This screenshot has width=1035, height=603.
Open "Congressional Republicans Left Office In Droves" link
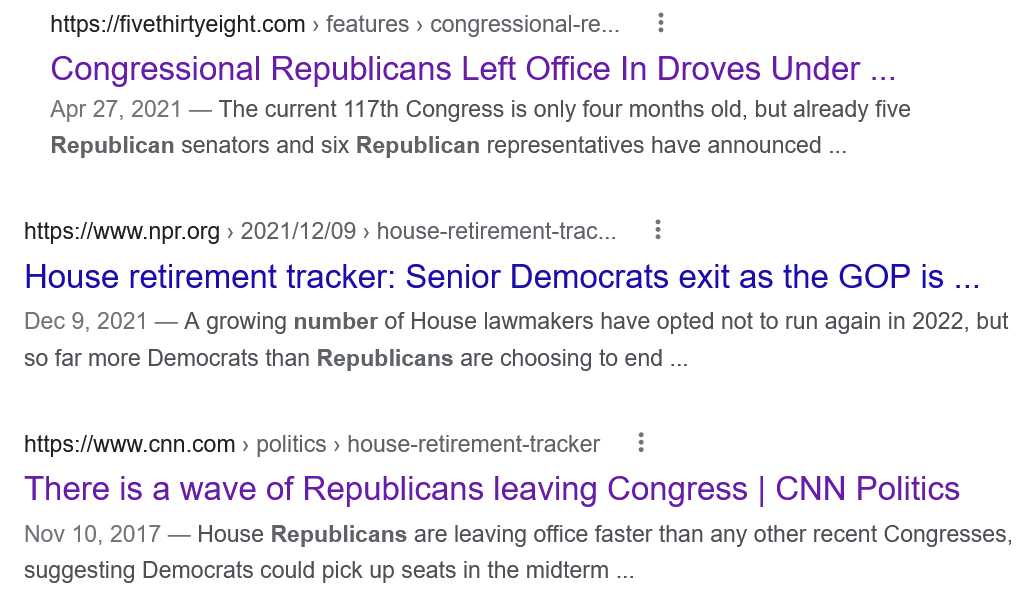coord(473,69)
